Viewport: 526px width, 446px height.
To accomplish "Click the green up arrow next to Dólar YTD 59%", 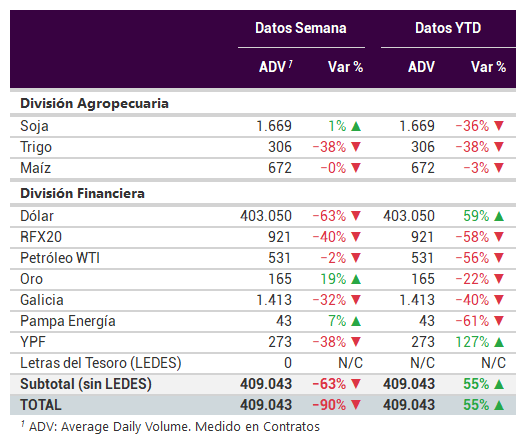I will tap(499, 216).
